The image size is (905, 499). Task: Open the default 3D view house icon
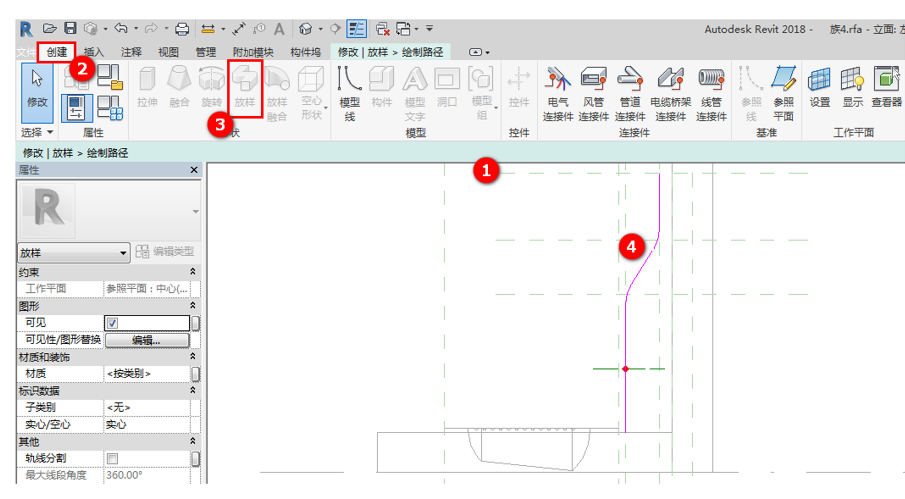[306, 28]
